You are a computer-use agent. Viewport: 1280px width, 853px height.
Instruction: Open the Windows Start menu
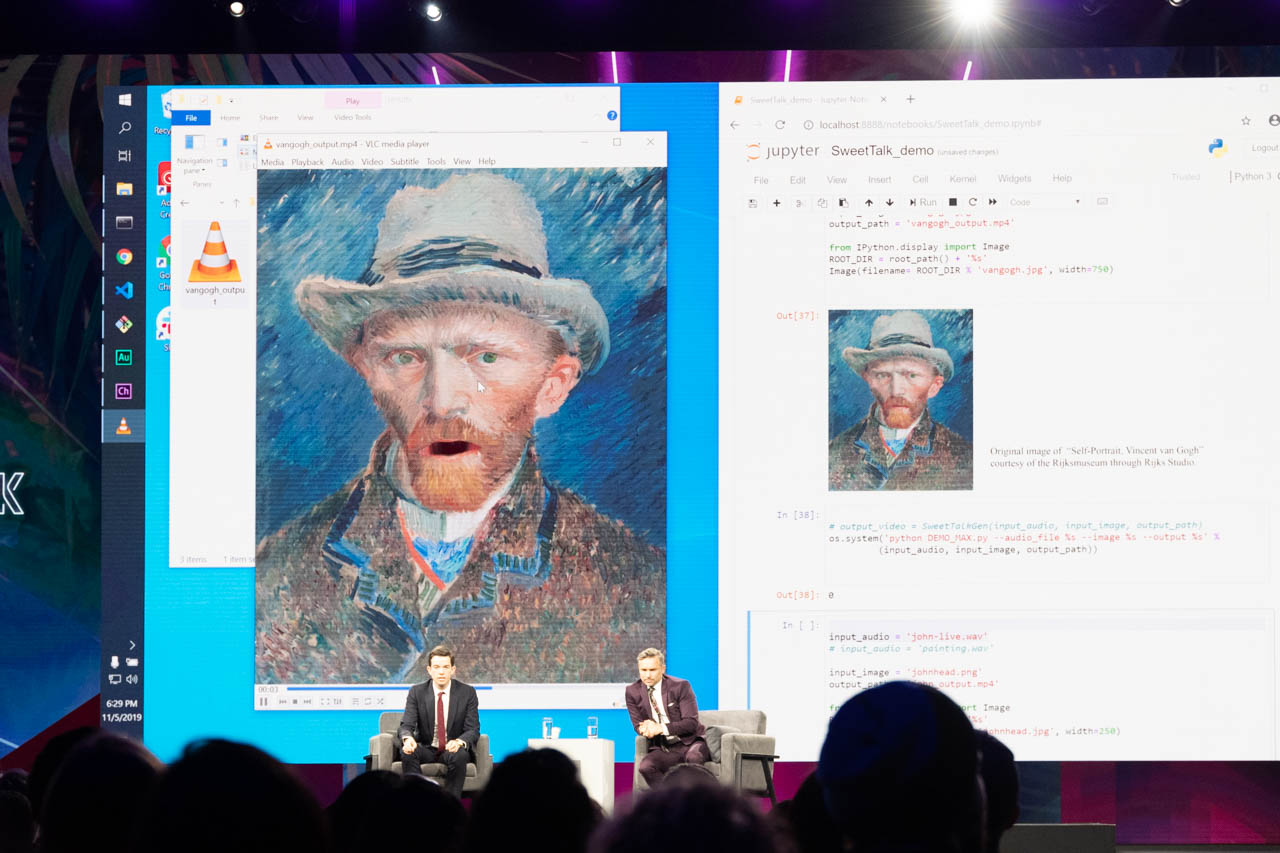click(124, 100)
